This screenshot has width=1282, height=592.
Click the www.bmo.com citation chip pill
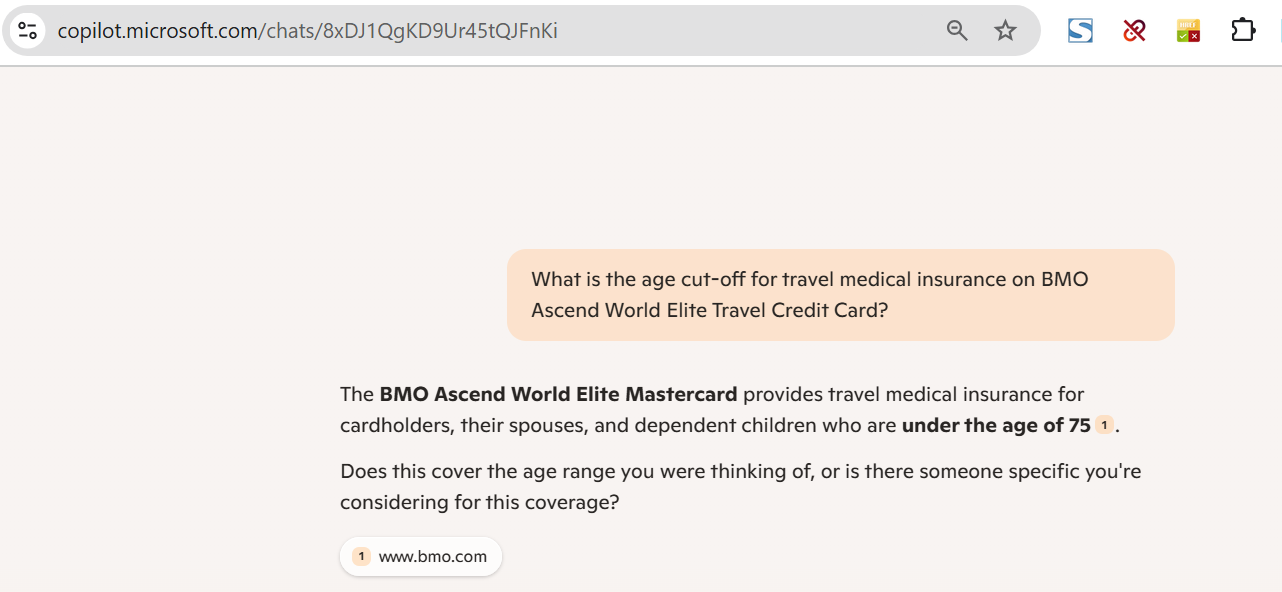(420, 556)
